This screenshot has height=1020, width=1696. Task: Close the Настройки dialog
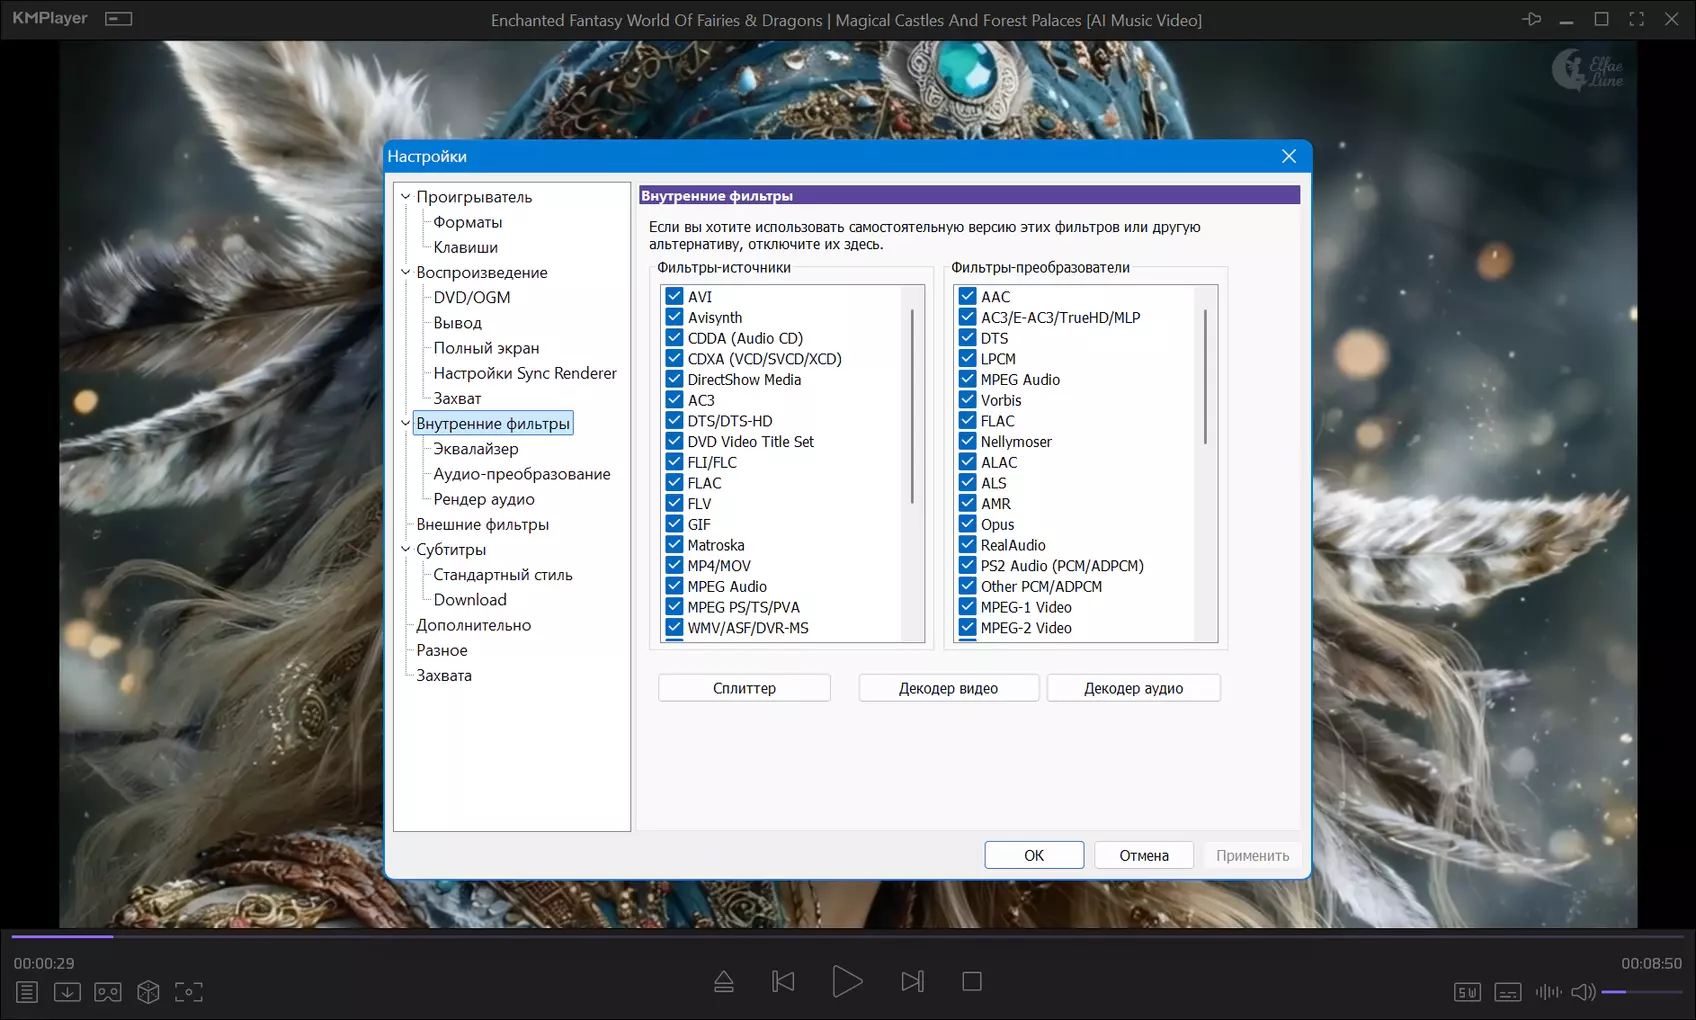pyautogui.click(x=1289, y=156)
